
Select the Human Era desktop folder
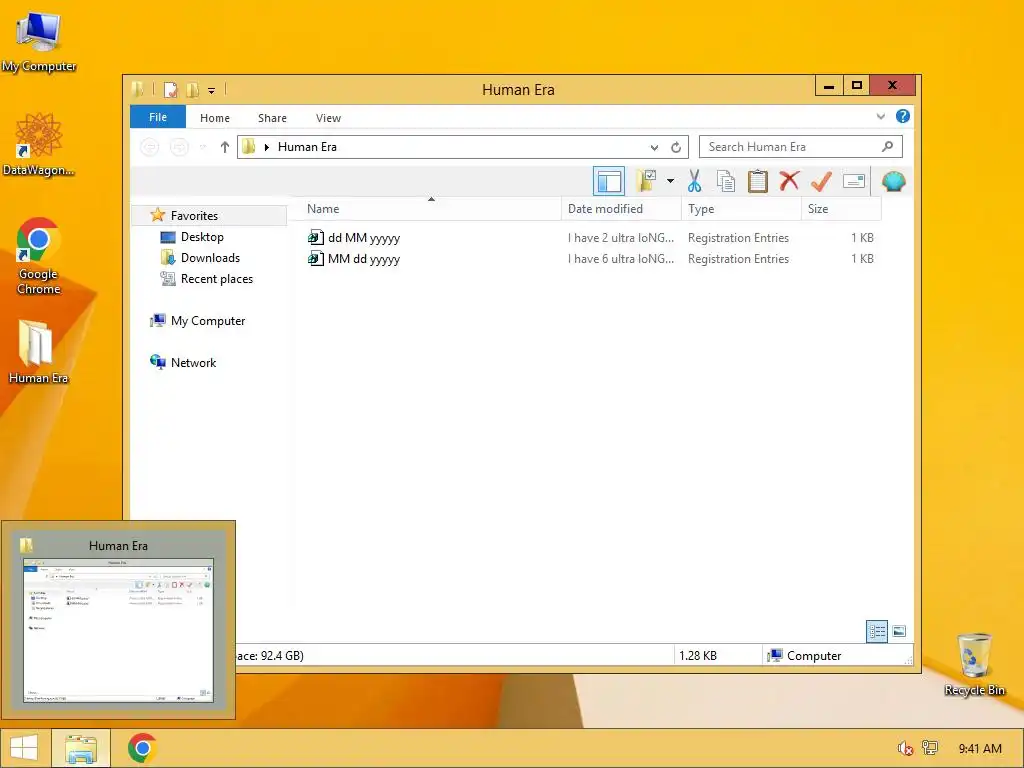(x=38, y=351)
